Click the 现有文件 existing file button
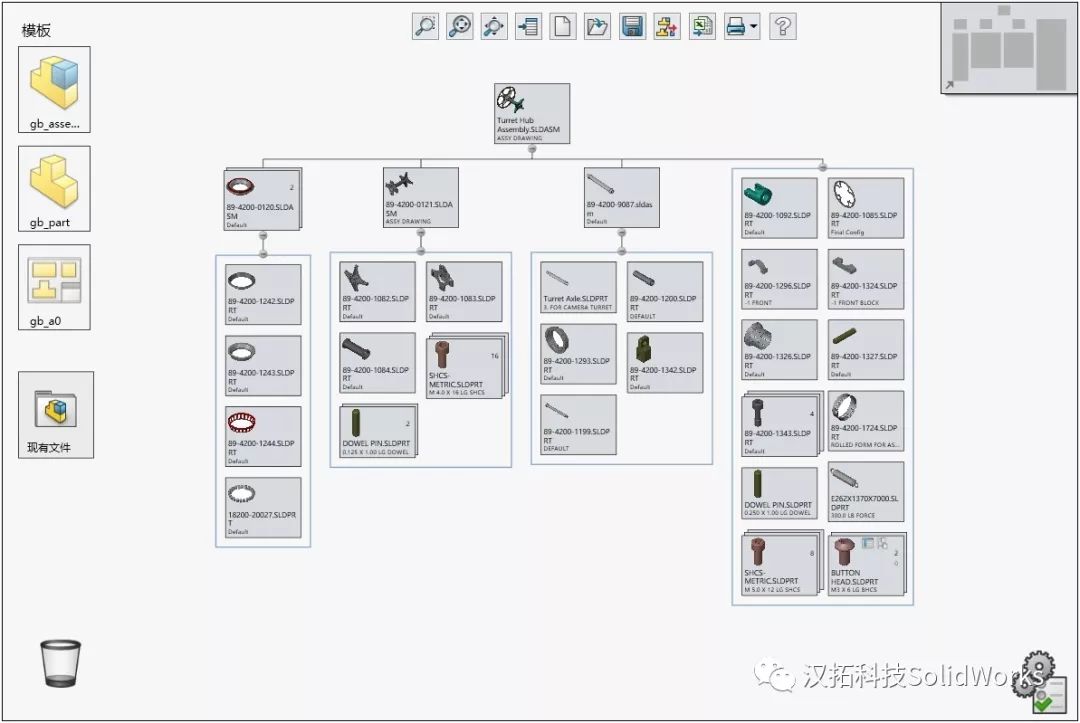 pyautogui.click(x=56, y=415)
